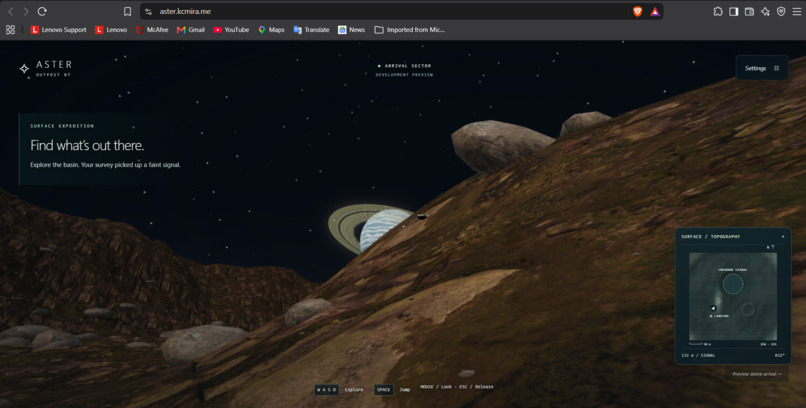806x408 pixels.
Task: Click the 132 m / Signal distance readout
Action: pos(698,355)
